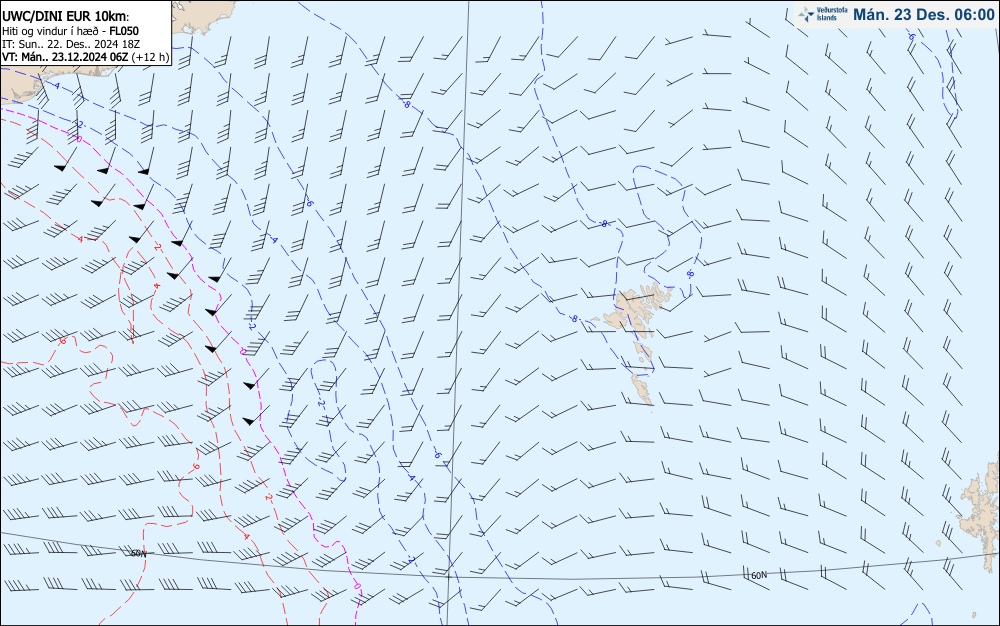Click the 'UWC/DINI EUR 10km:' title

[65, 17]
